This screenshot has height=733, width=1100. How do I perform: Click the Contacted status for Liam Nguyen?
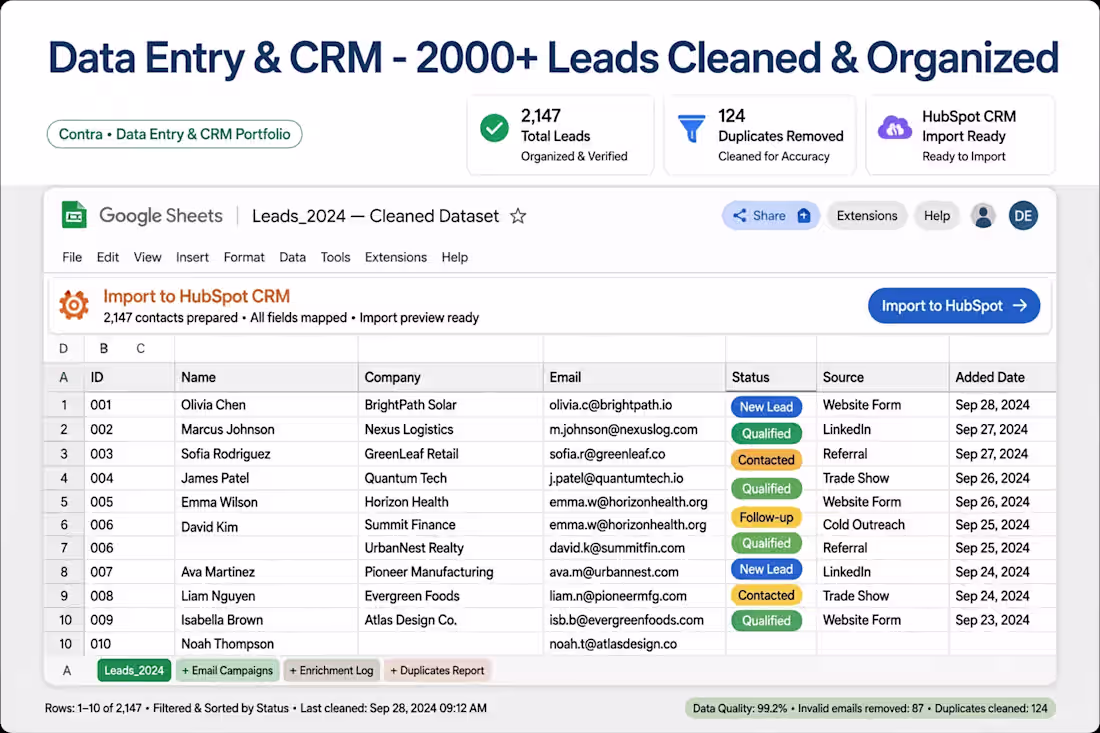pyautogui.click(x=766, y=596)
